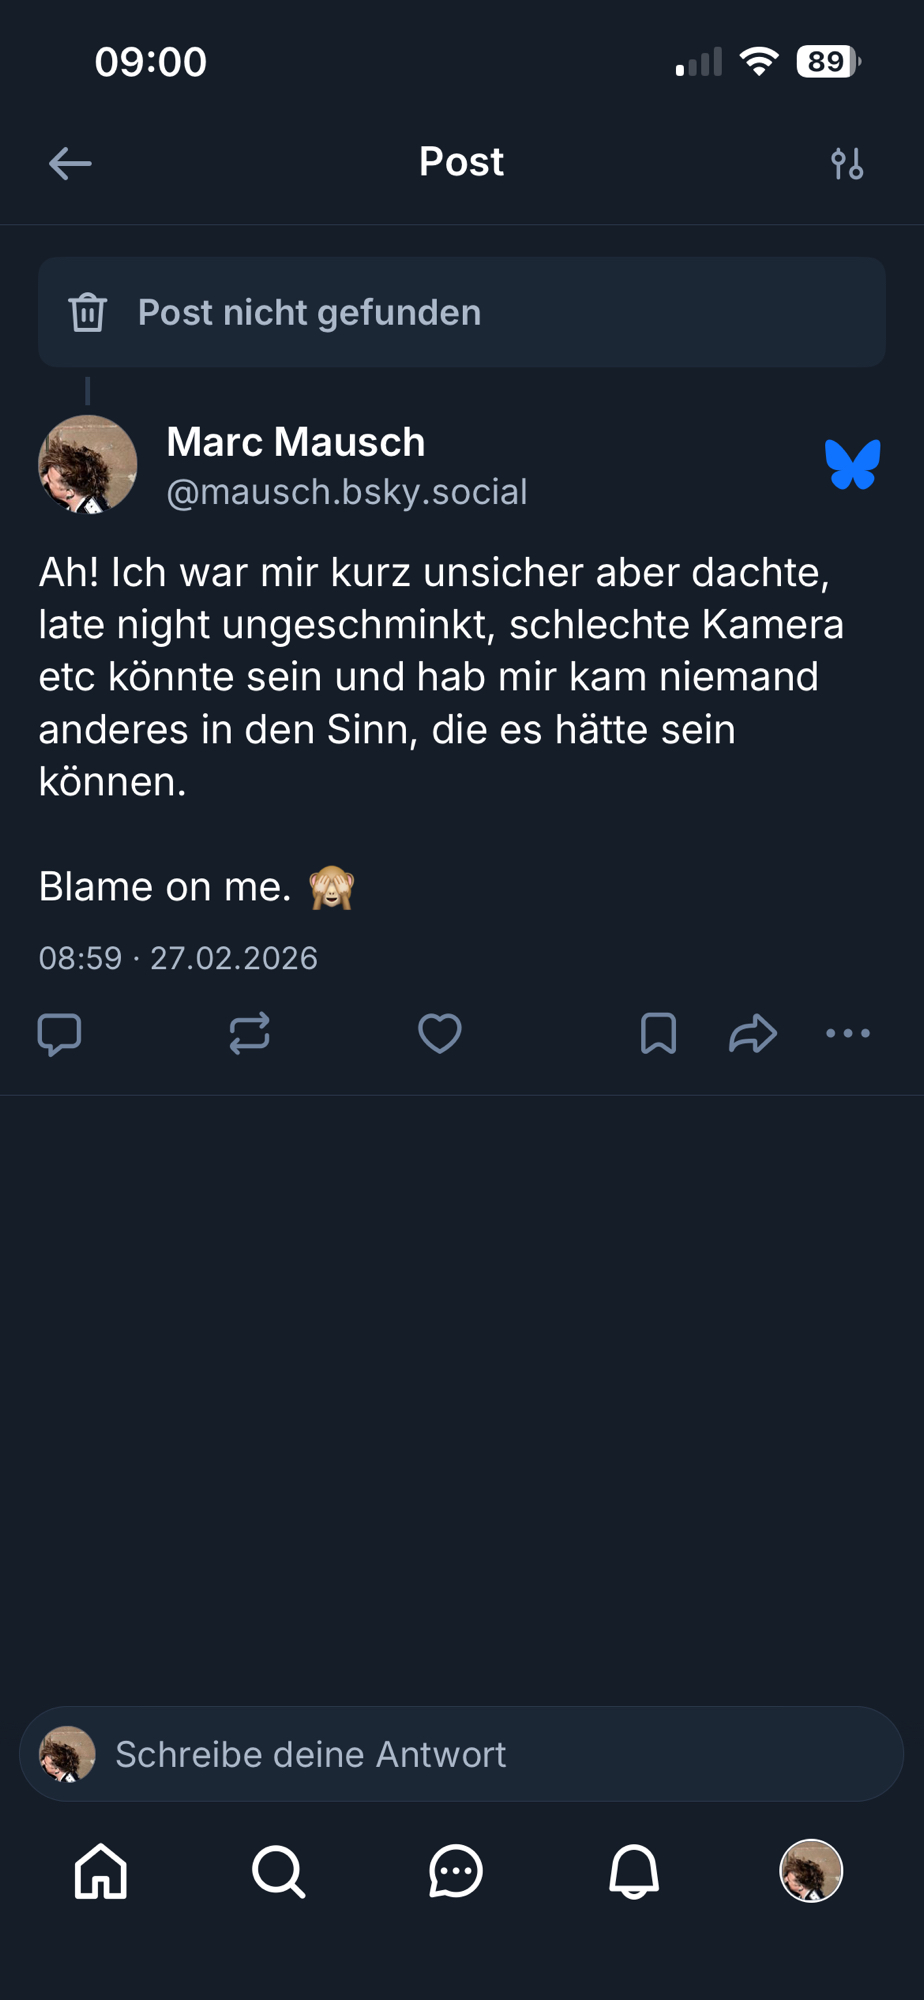924x2000 pixels.
Task: Go back using the arrow icon
Action: coord(70,163)
